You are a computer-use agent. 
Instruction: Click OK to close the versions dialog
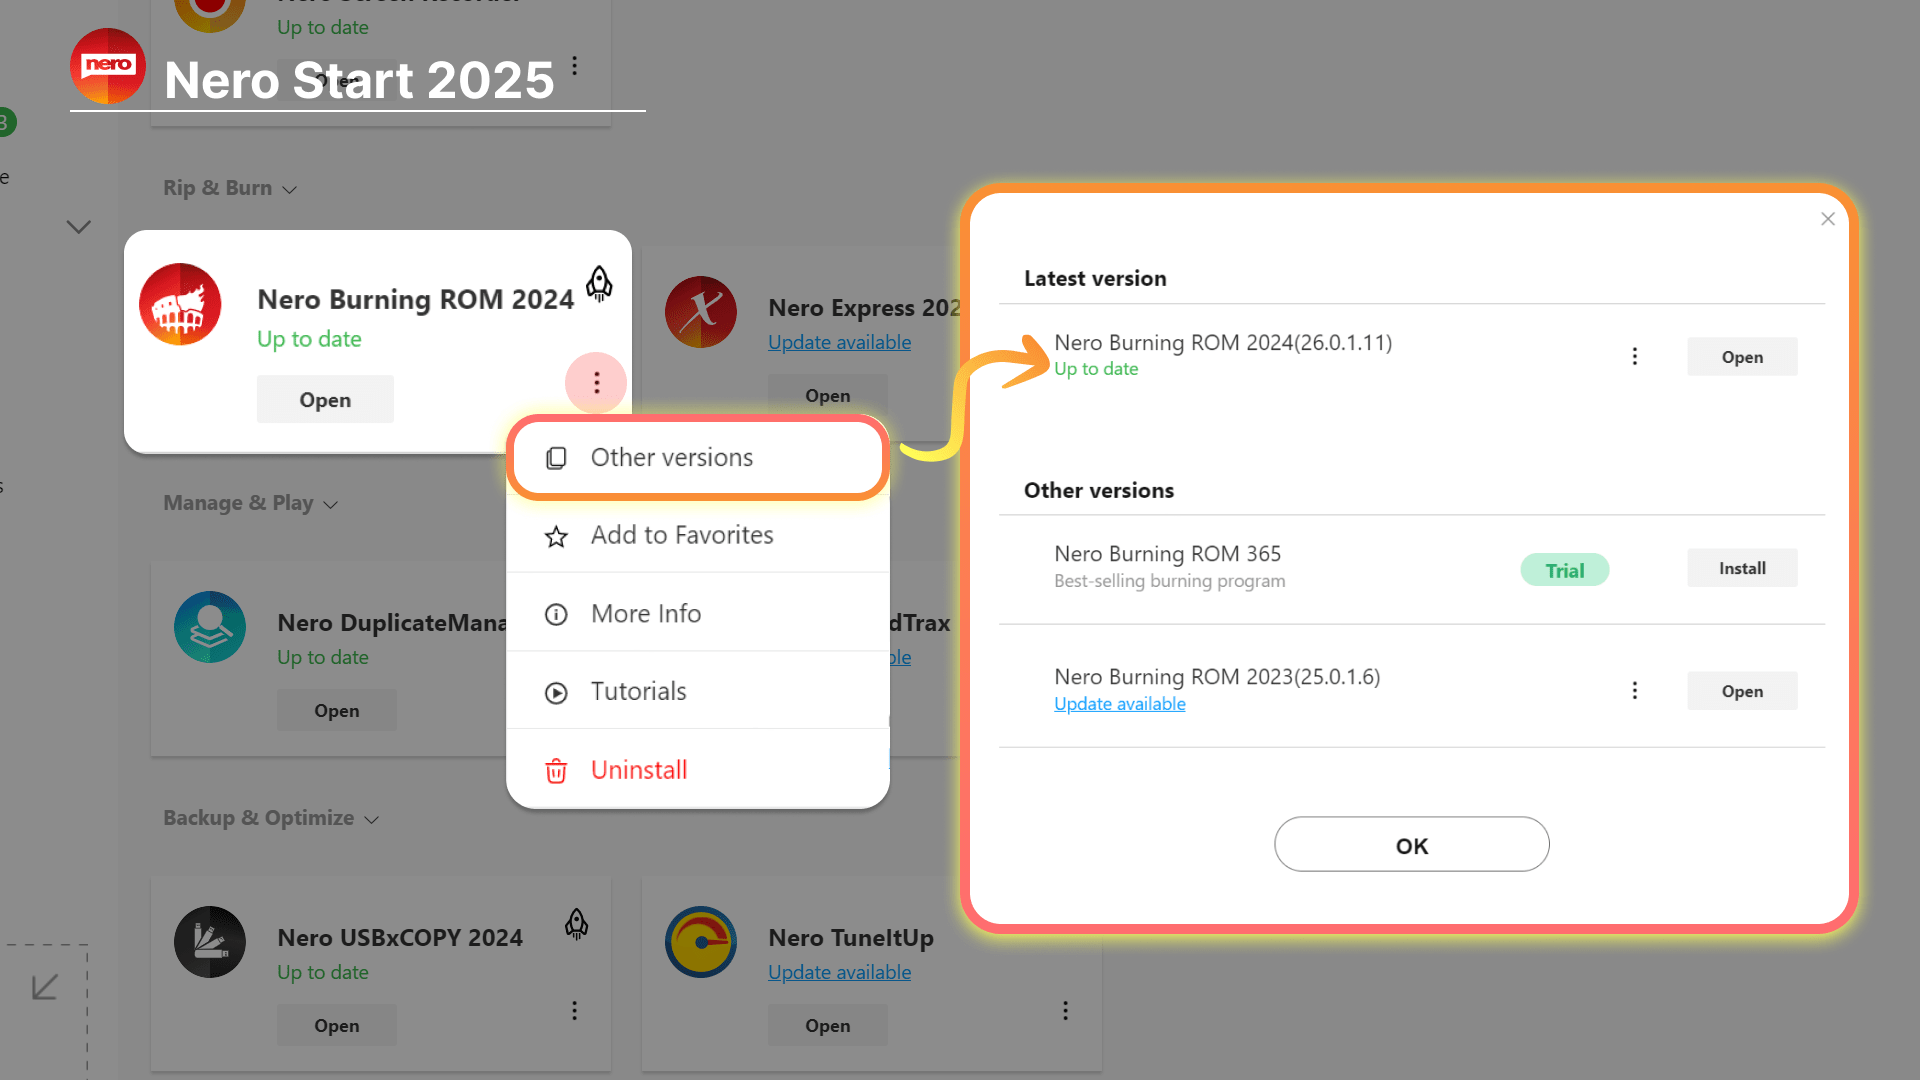(x=1411, y=845)
